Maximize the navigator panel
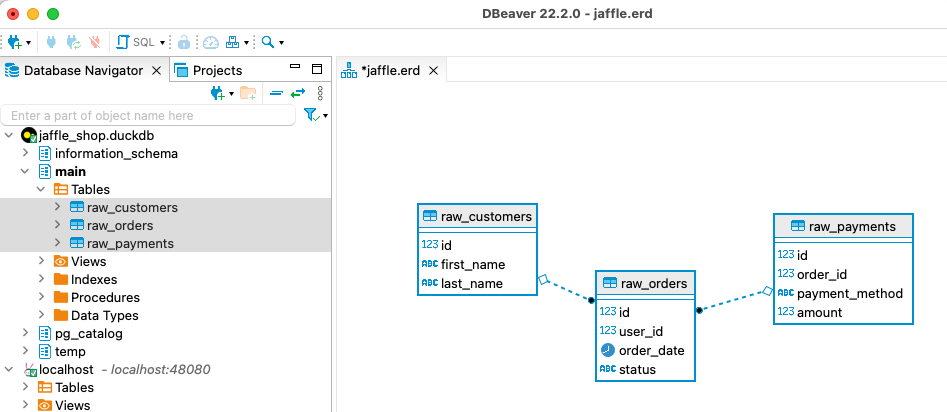Image resolution: width=947 pixels, height=412 pixels. tap(317, 70)
